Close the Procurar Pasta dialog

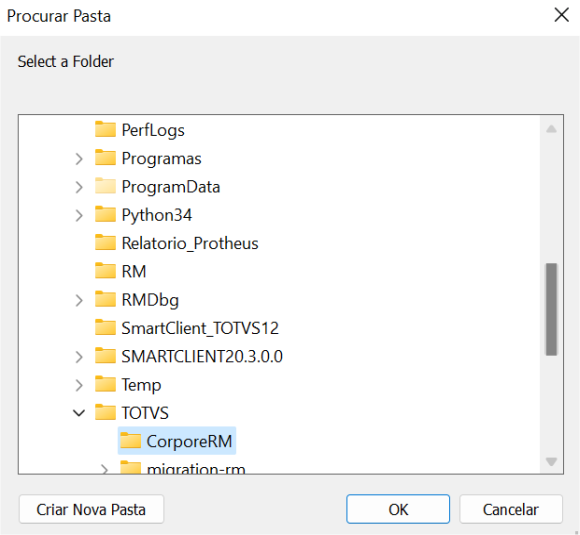562,15
